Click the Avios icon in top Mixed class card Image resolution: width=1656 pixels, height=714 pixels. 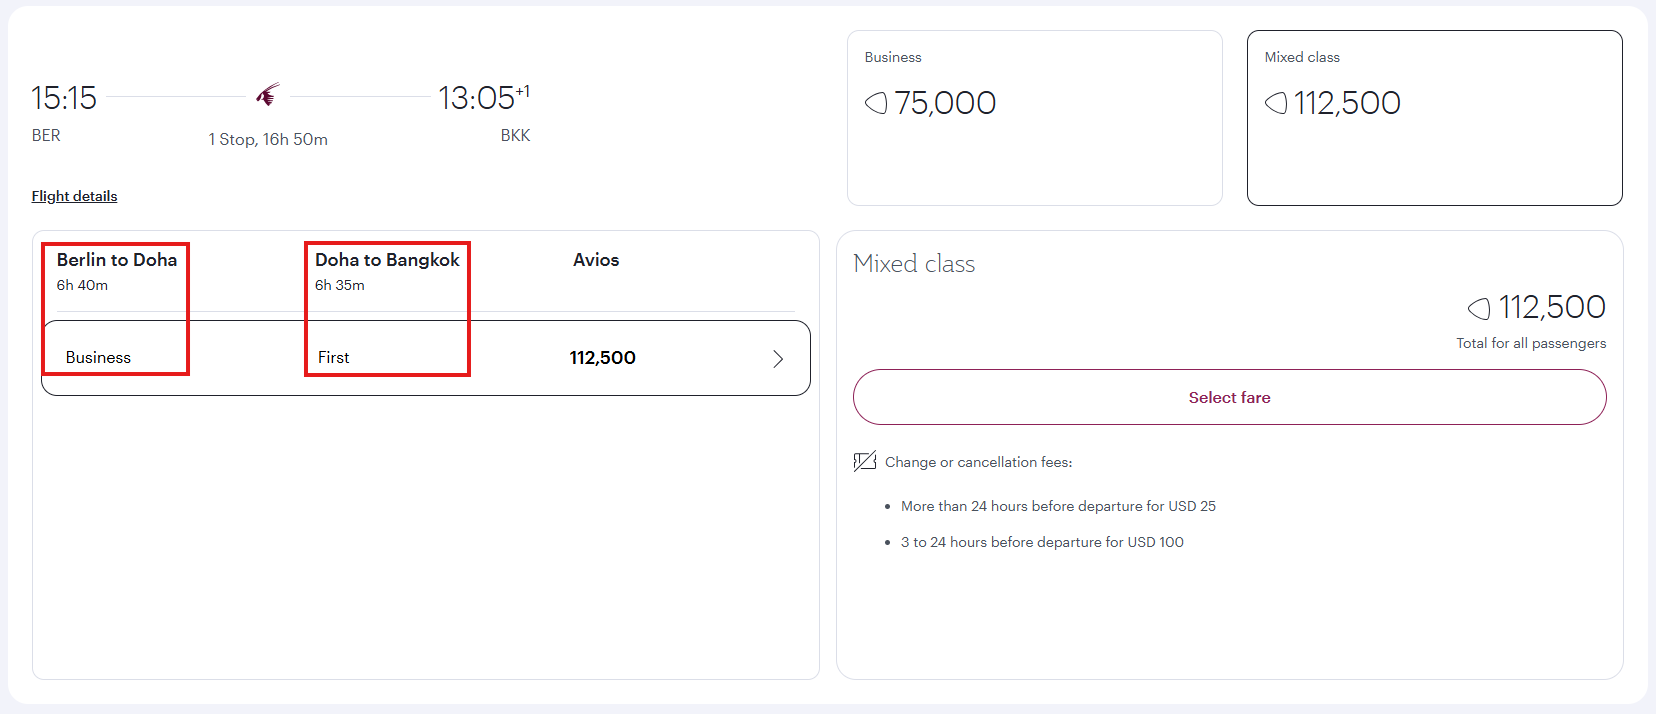[1276, 103]
